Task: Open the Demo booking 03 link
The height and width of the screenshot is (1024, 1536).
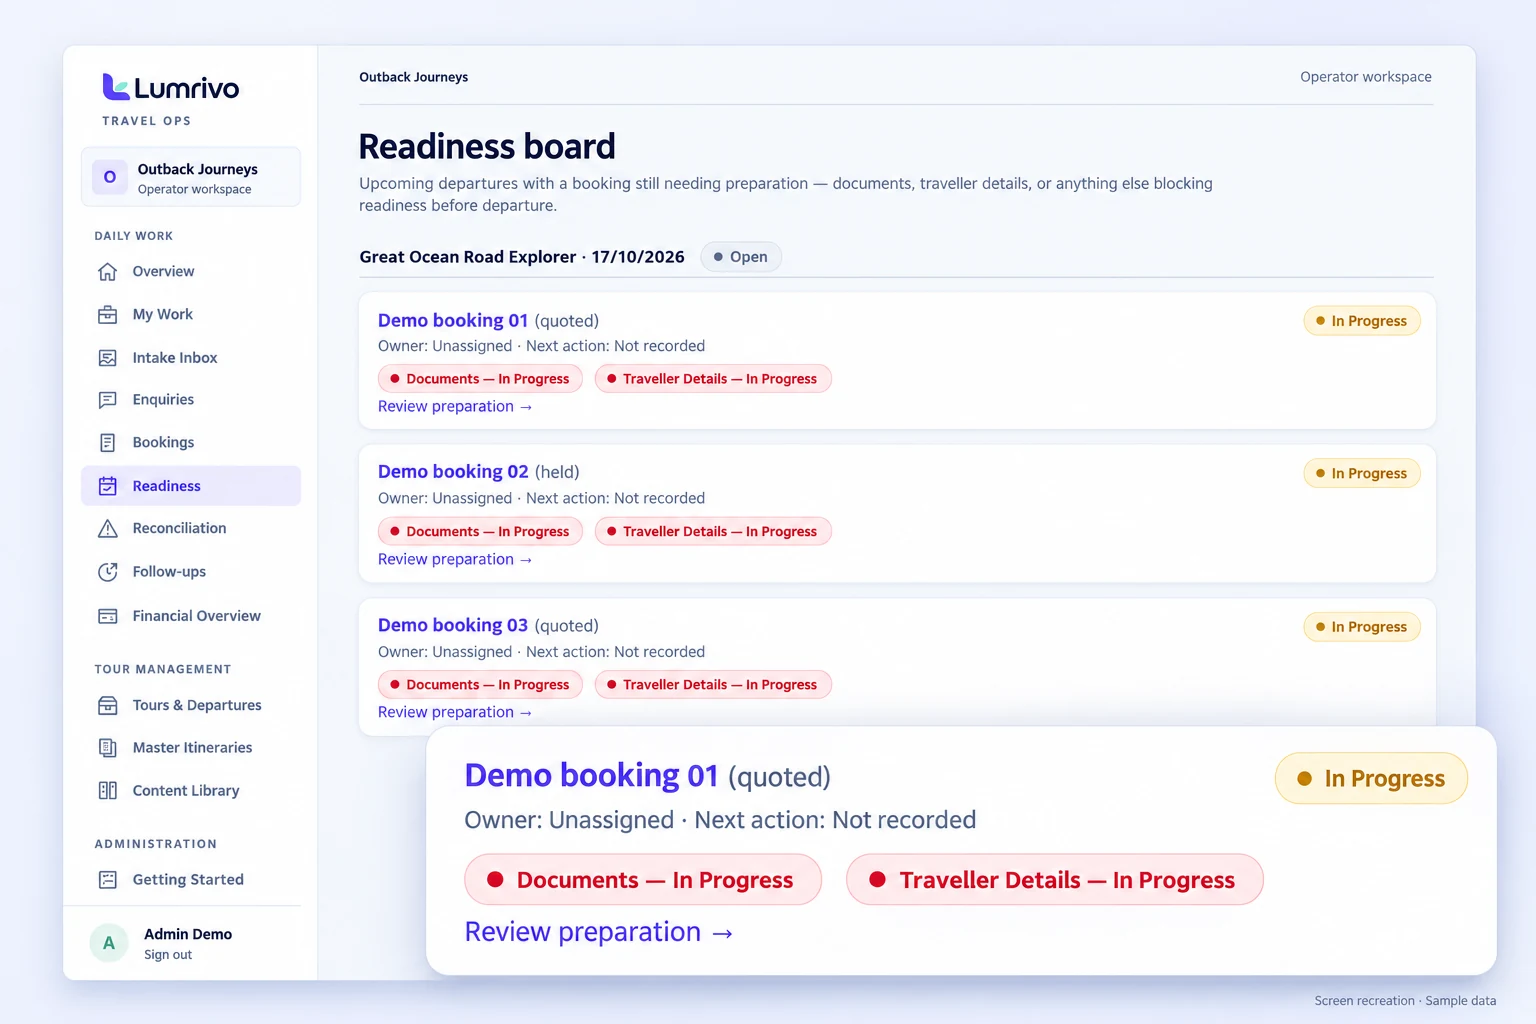Action: click(453, 625)
